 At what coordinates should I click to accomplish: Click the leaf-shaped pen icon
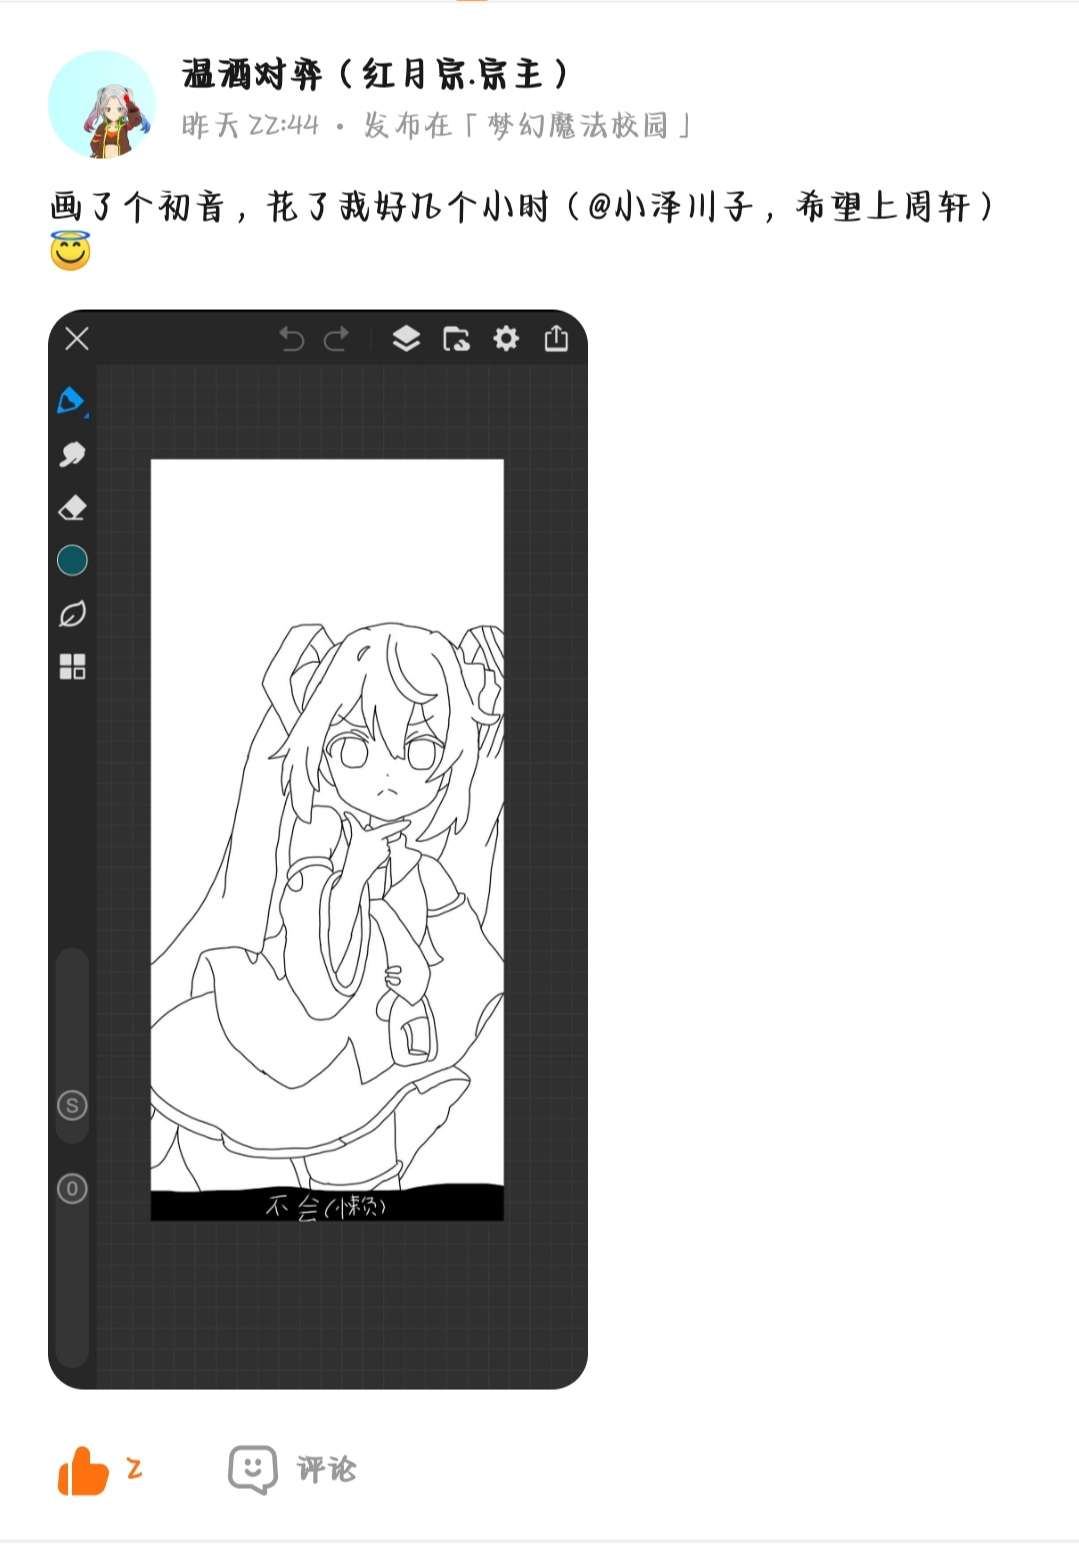click(x=72, y=613)
